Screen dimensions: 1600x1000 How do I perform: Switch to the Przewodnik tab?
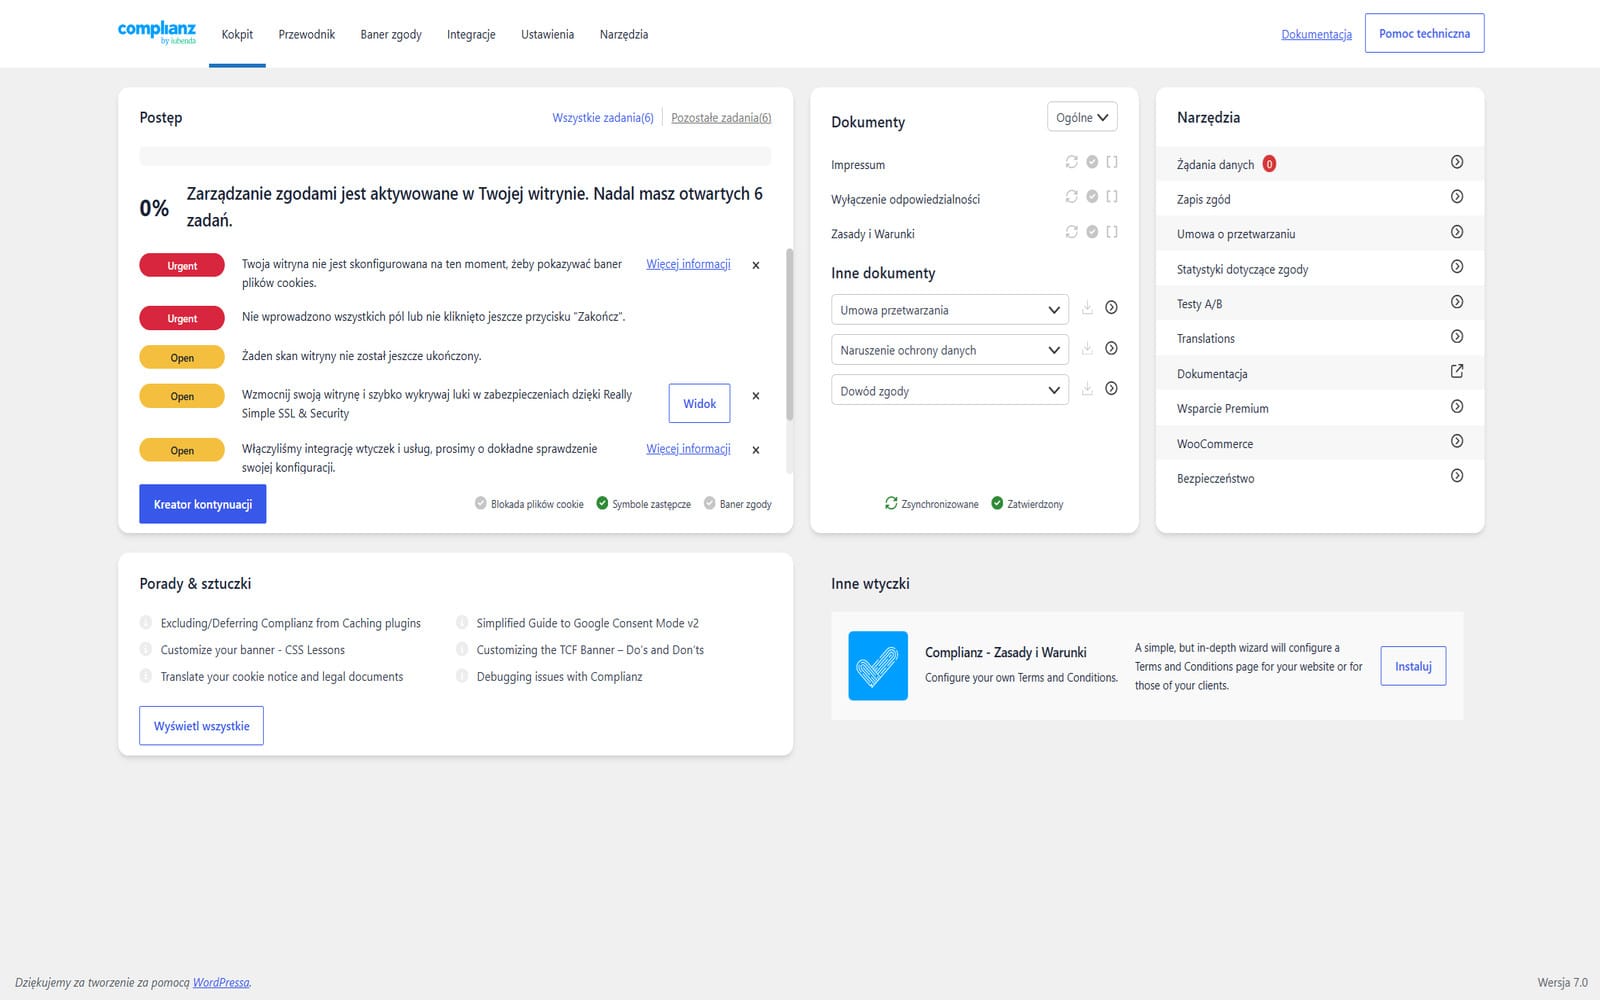click(306, 34)
